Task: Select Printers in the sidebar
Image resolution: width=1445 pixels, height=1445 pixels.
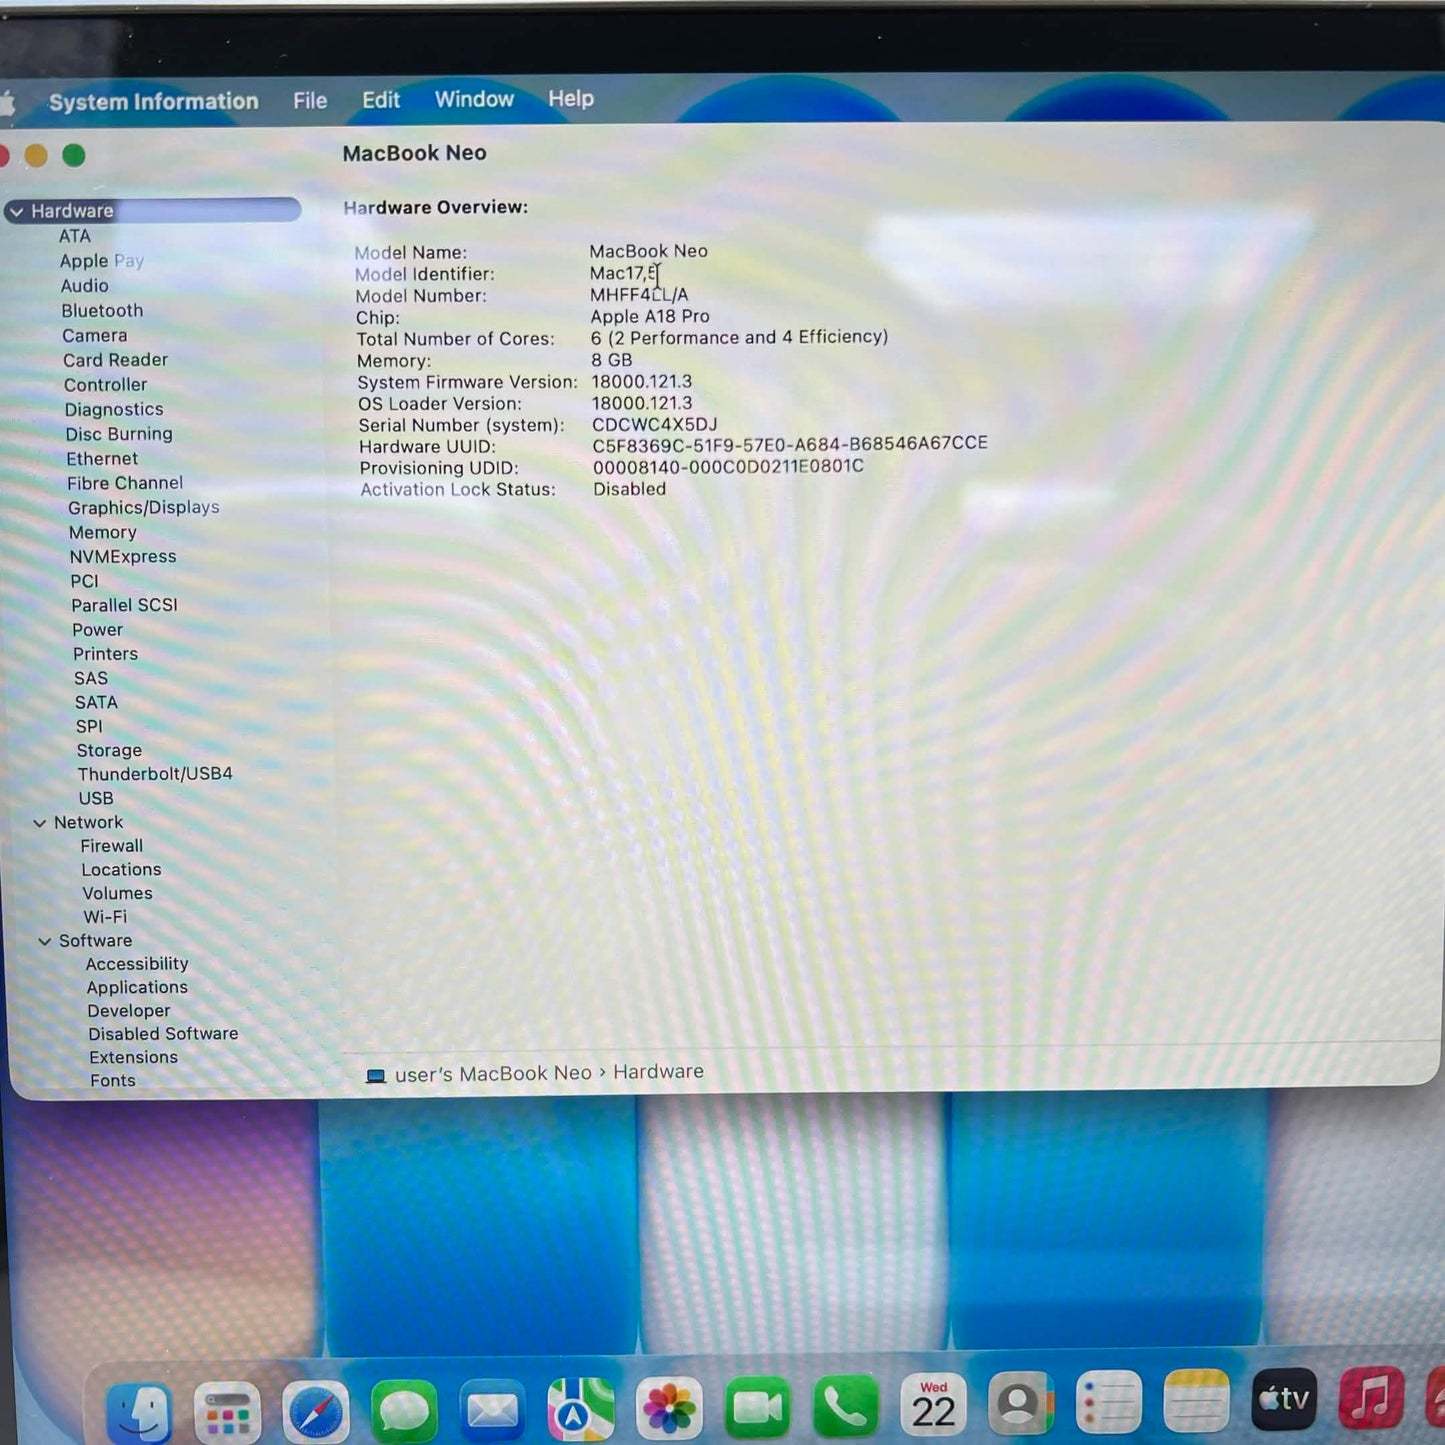Action: [106, 654]
